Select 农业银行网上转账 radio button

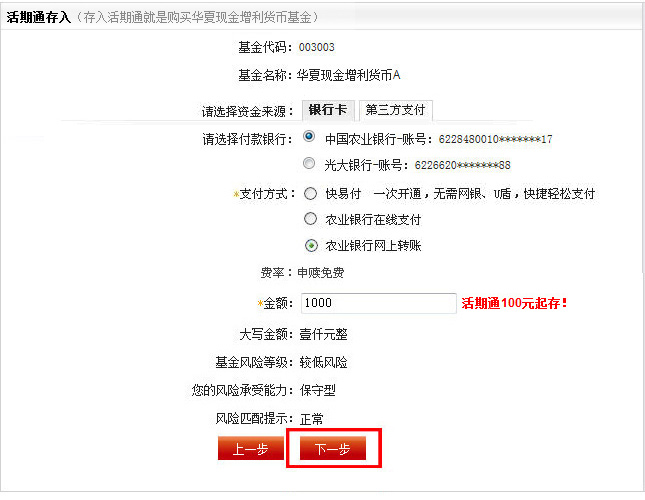point(311,245)
